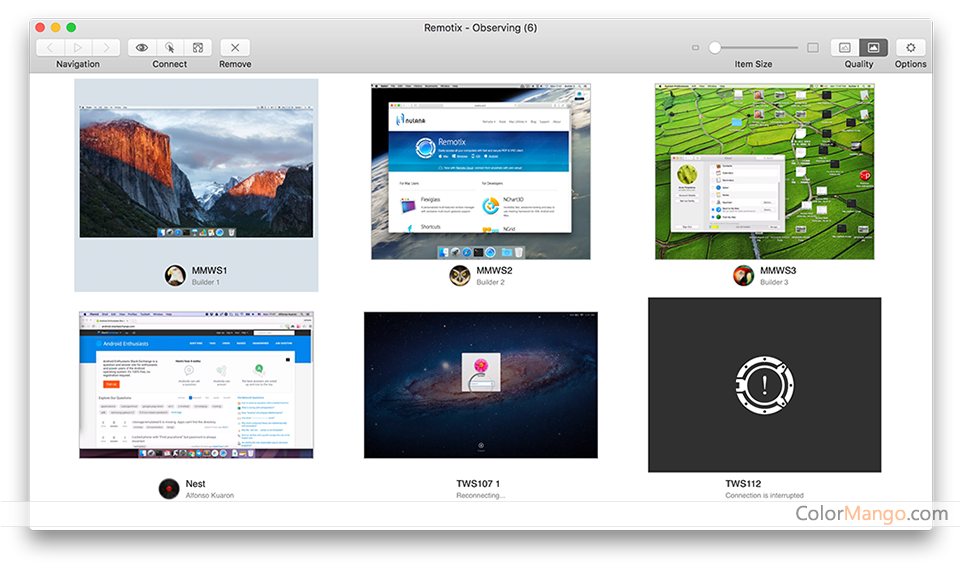This screenshot has width=960, height=580.
Task: Click the MMWS2 owl avatar icon
Action: click(460, 276)
